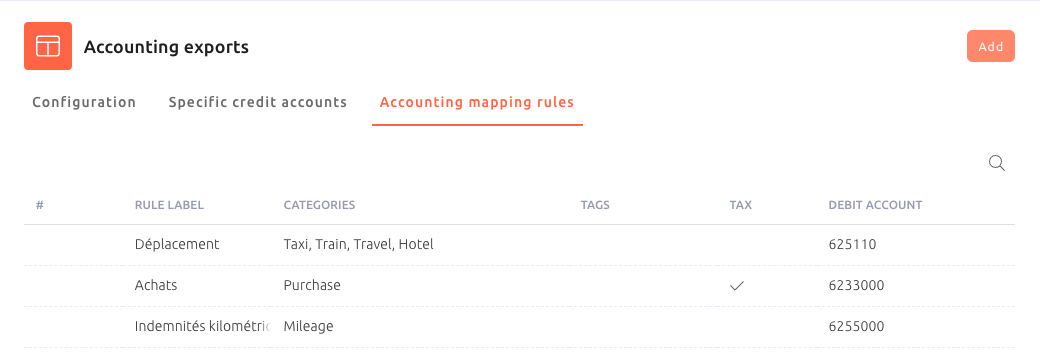Open the Achats rule row
1040x361 pixels.
point(519,286)
